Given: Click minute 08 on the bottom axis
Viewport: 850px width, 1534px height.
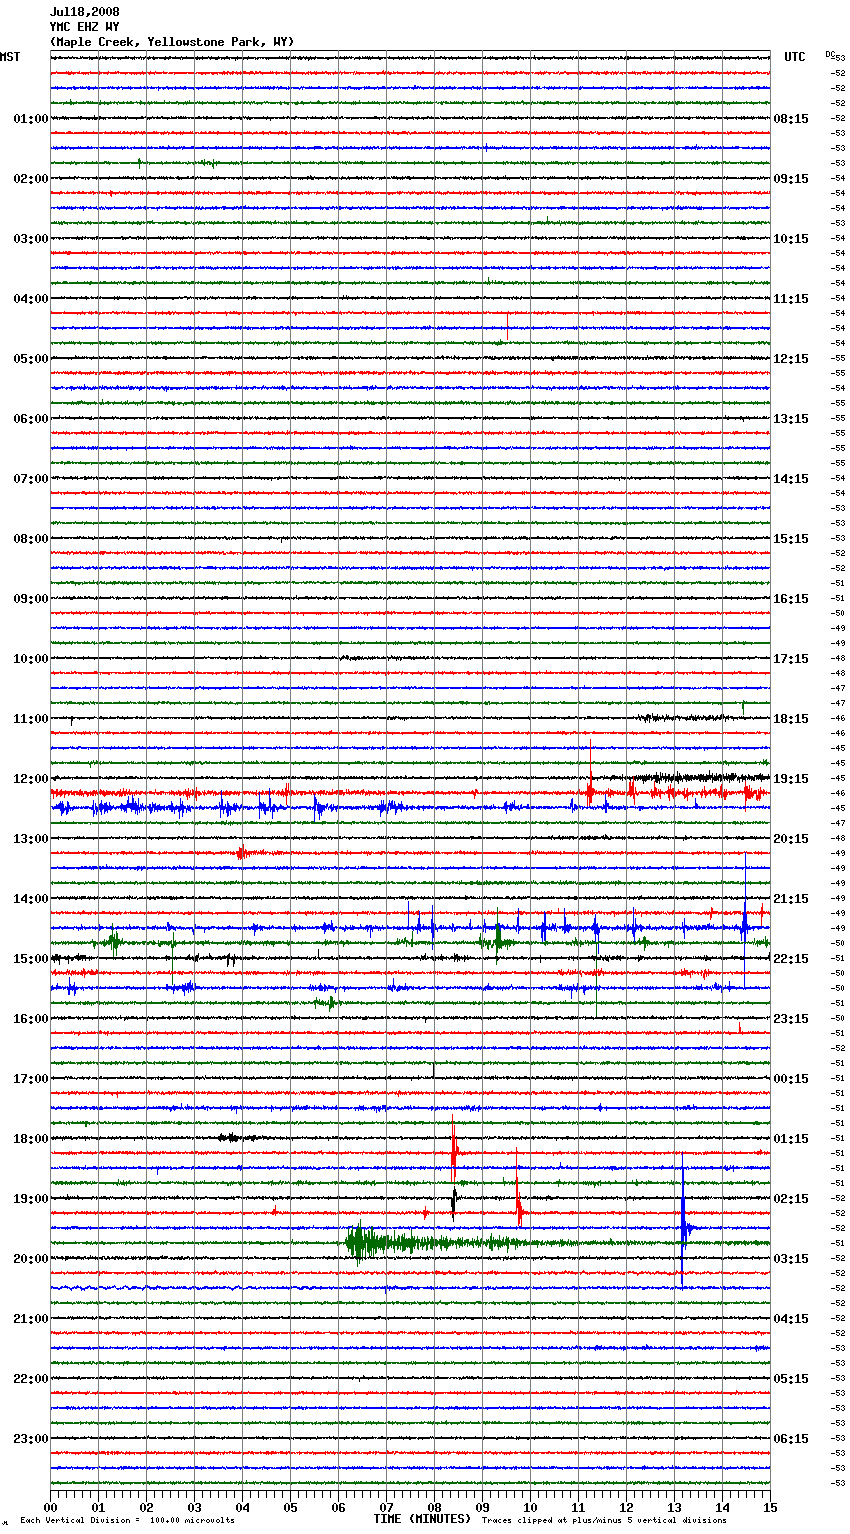Looking at the screenshot, I should [434, 1507].
